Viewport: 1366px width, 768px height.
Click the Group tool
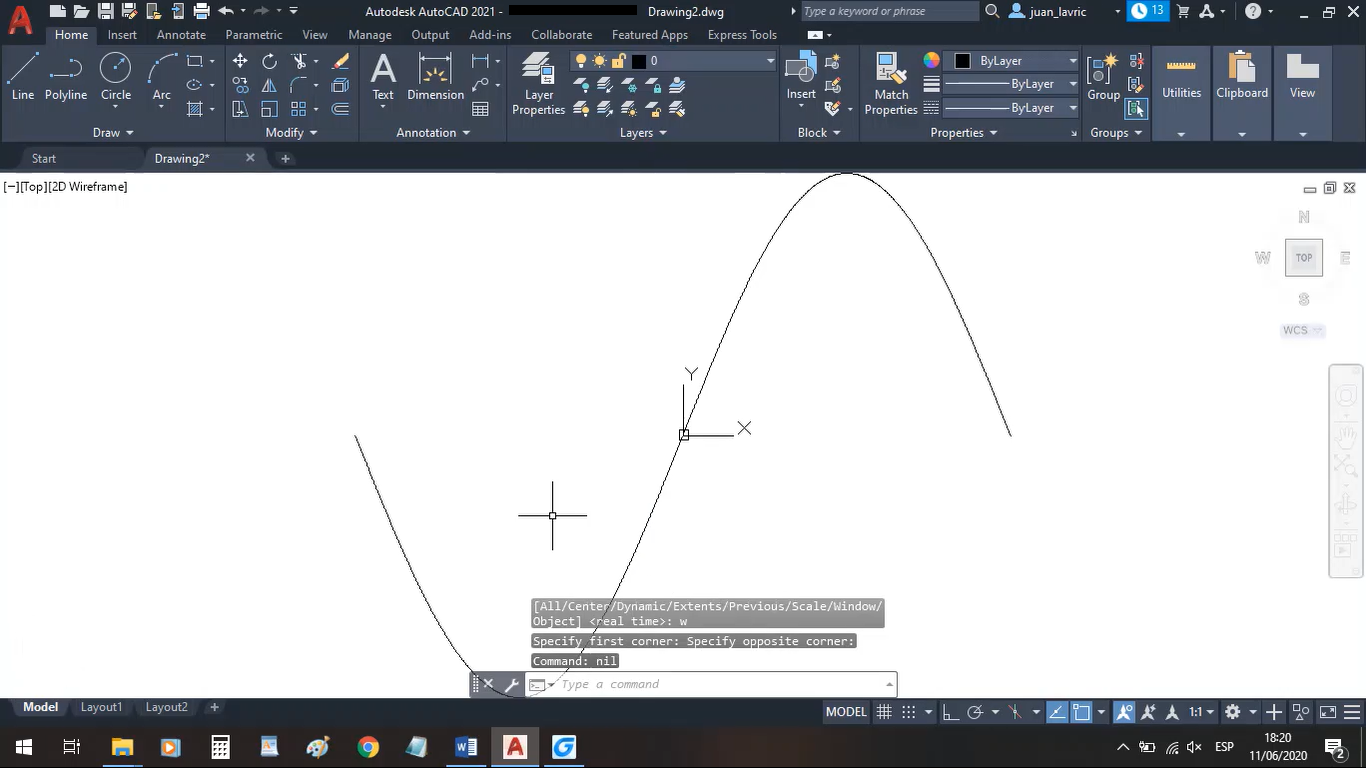pos(1103,77)
